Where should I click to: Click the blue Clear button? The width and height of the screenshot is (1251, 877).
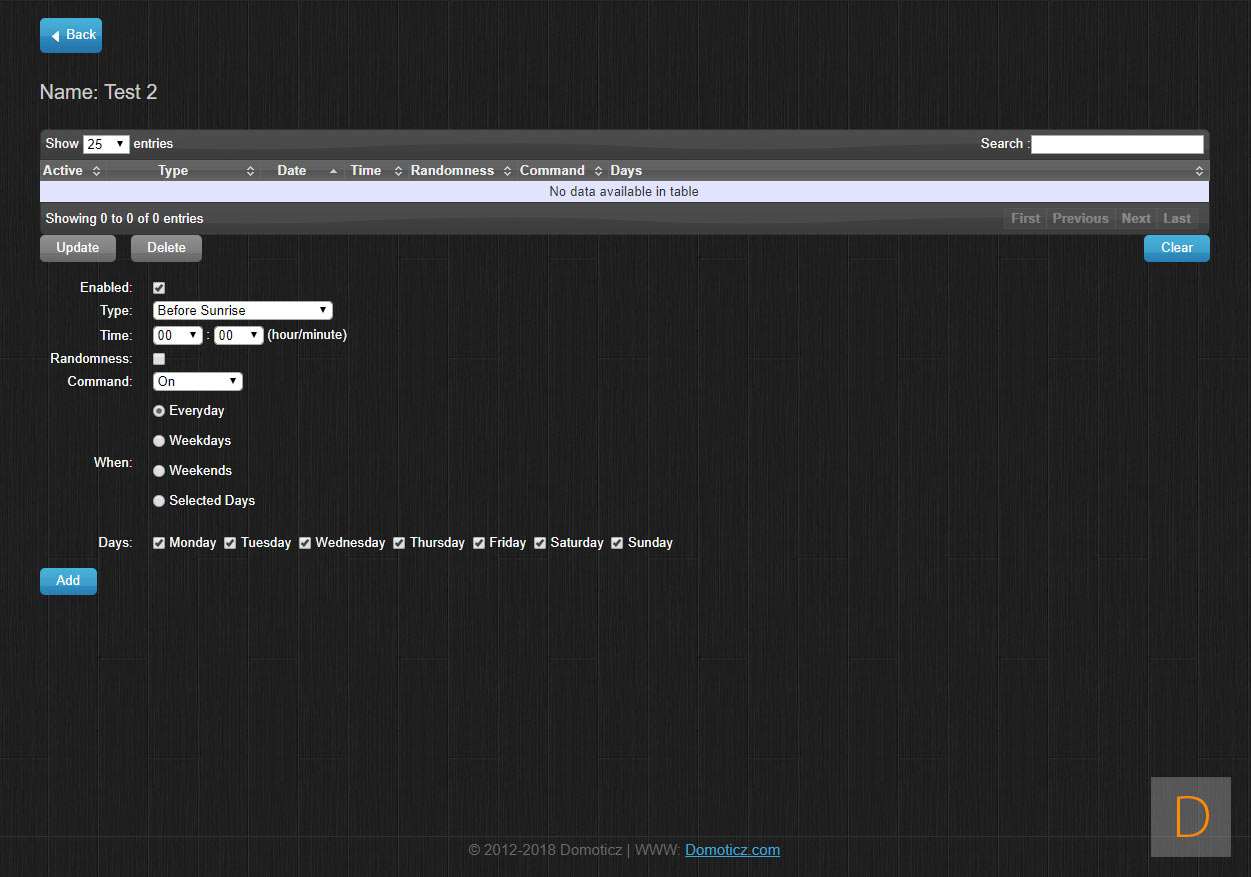click(x=1176, y=248)
